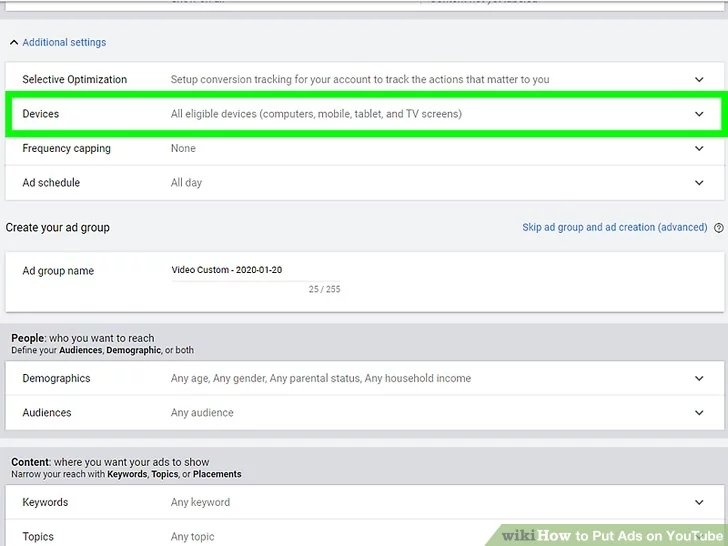This screenshot has width=728, height=546.
Task: Click the 'Any audience' value
Action: tap(202, 413)
